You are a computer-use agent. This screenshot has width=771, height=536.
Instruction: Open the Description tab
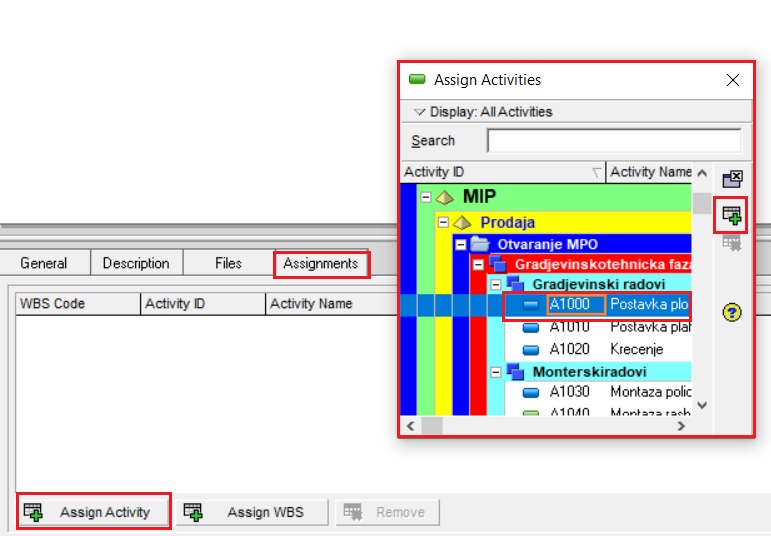coord(136,264)
